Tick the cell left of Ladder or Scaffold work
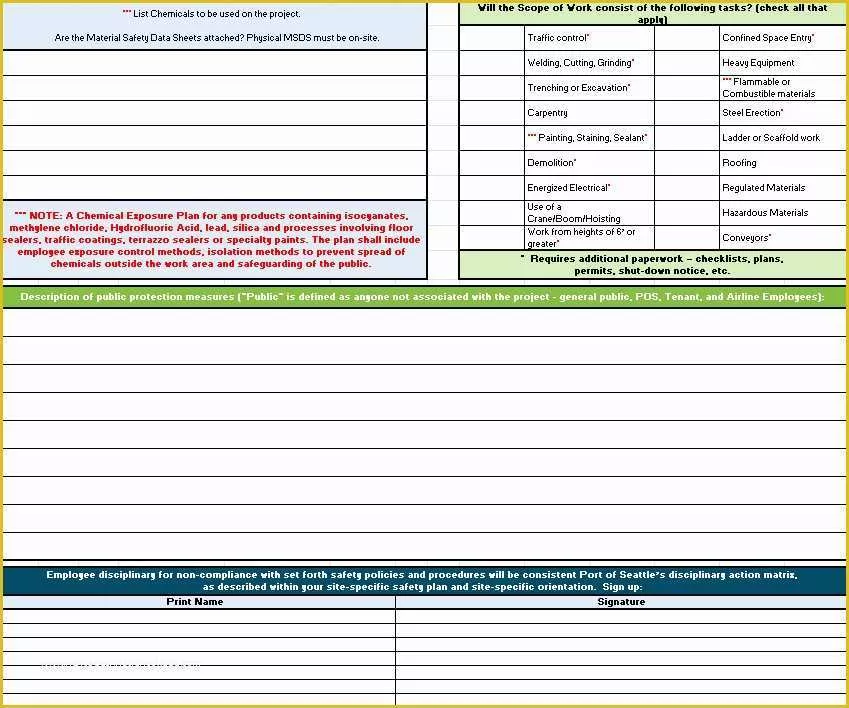The image size is (849, 708). click(687, 137)
